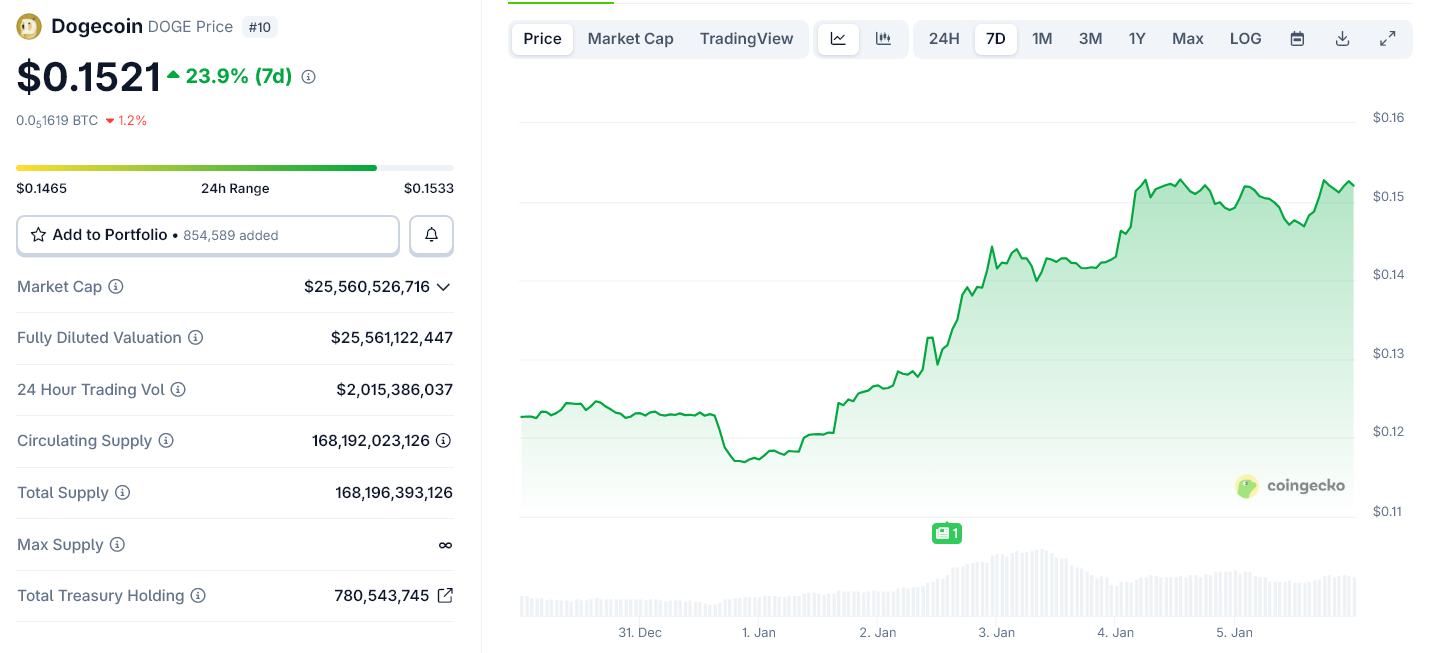Switch to candlestick chart view

point(882,38)
